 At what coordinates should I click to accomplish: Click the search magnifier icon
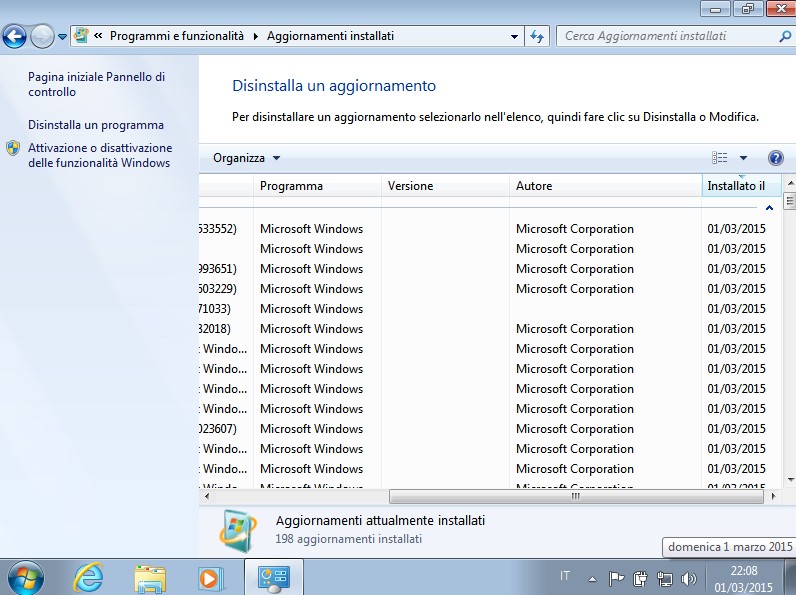[x=785, y=37]
